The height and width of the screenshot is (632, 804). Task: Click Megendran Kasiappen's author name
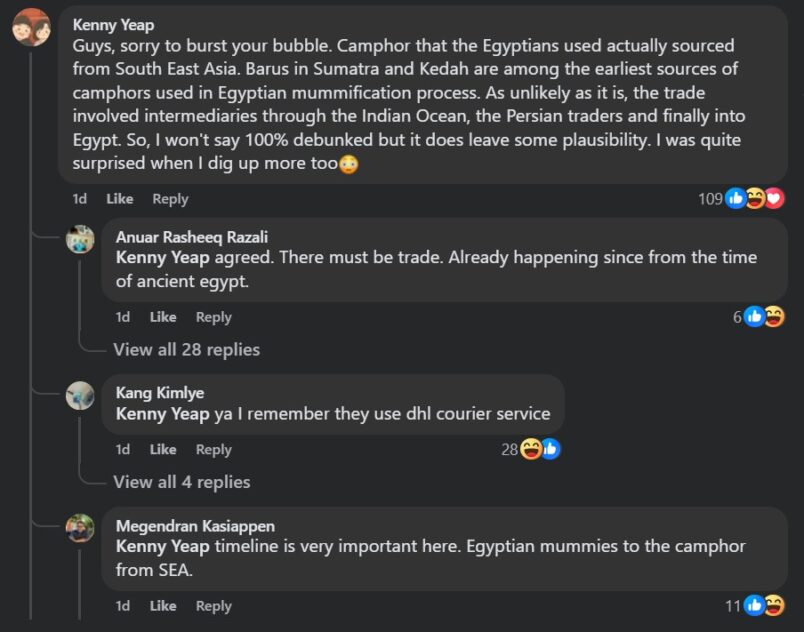195,526
